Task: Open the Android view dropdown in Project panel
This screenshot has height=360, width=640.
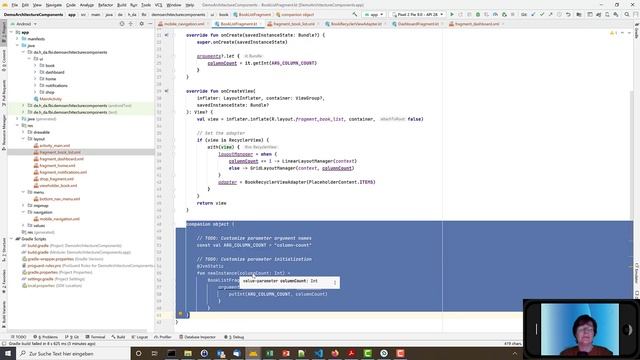Action: pyautogui.click(x=26, y=24)
